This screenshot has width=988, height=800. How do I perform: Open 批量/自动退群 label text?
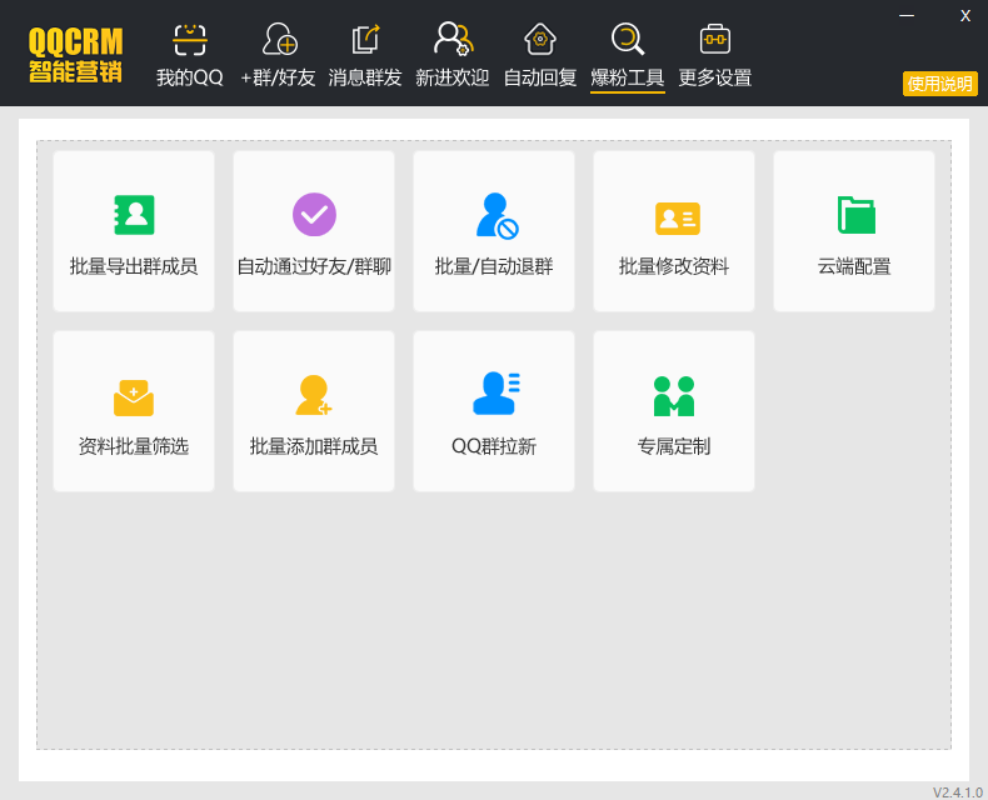(x=494, y=266)
